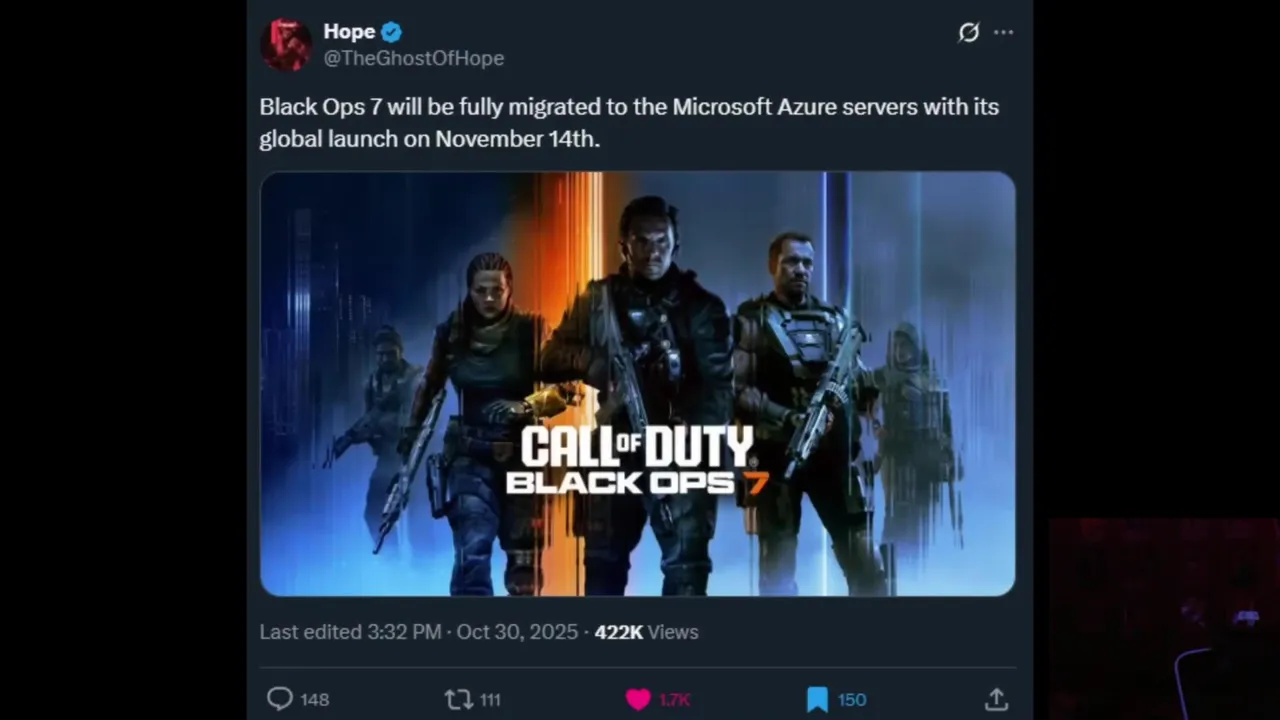1280x720 pixels.
Task: Click the 111 reposts count
Action: (x=490, y=699)
